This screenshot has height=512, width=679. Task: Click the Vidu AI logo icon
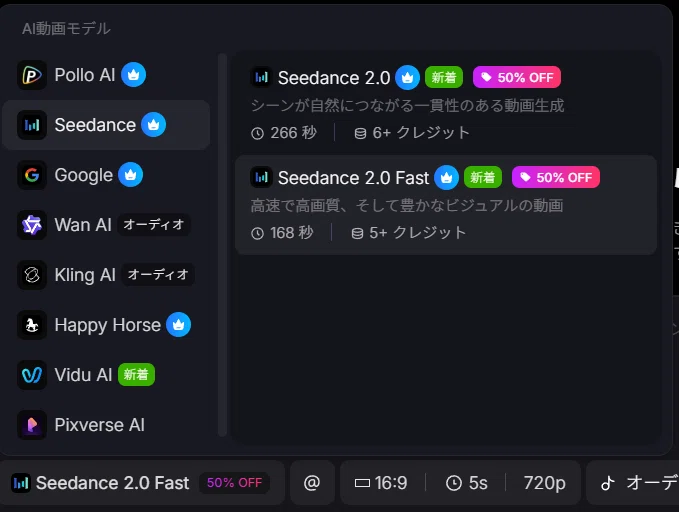pyautogui.click(x=32, y=375)
